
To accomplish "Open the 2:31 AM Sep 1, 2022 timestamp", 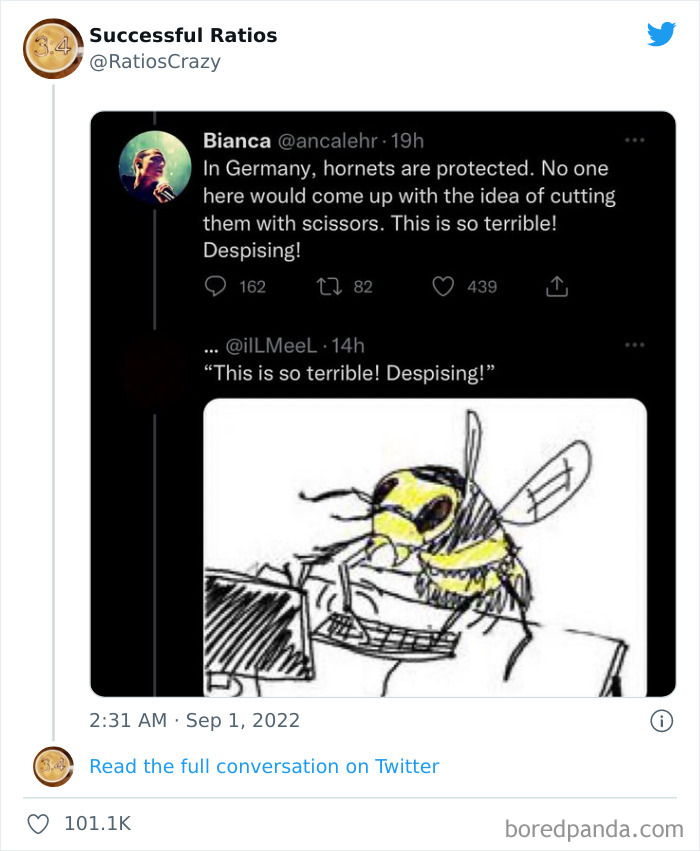I will [x=194, y=720].
